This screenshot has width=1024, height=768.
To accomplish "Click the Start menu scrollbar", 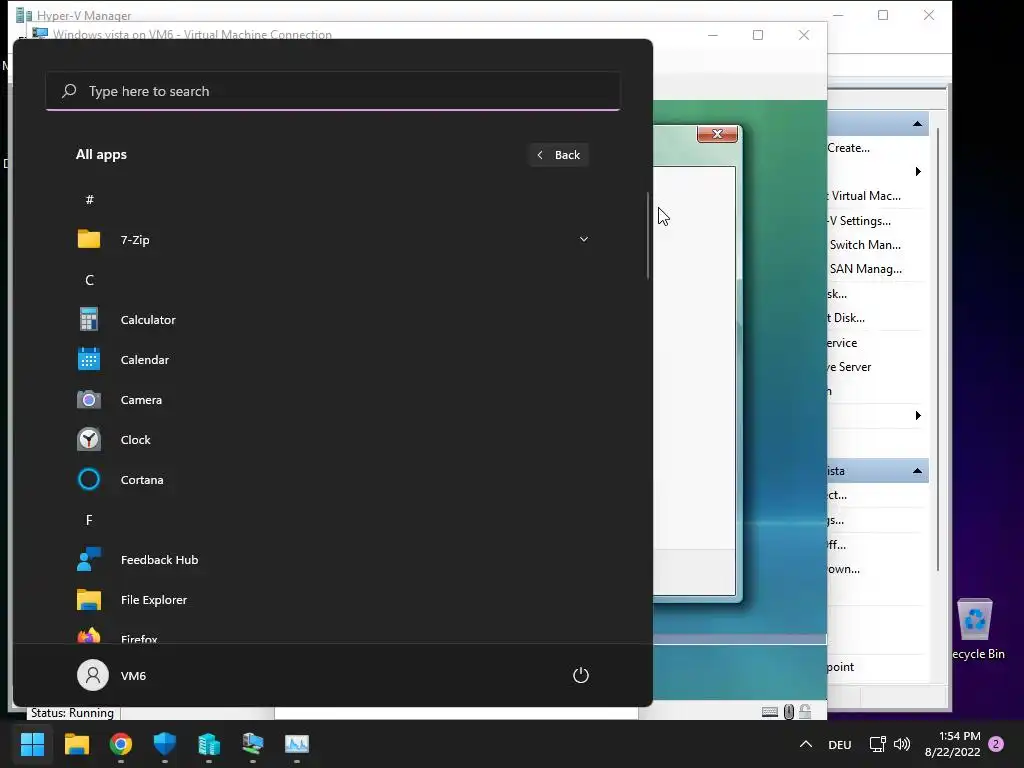I will pyautogui.click(x=648, y=235).
